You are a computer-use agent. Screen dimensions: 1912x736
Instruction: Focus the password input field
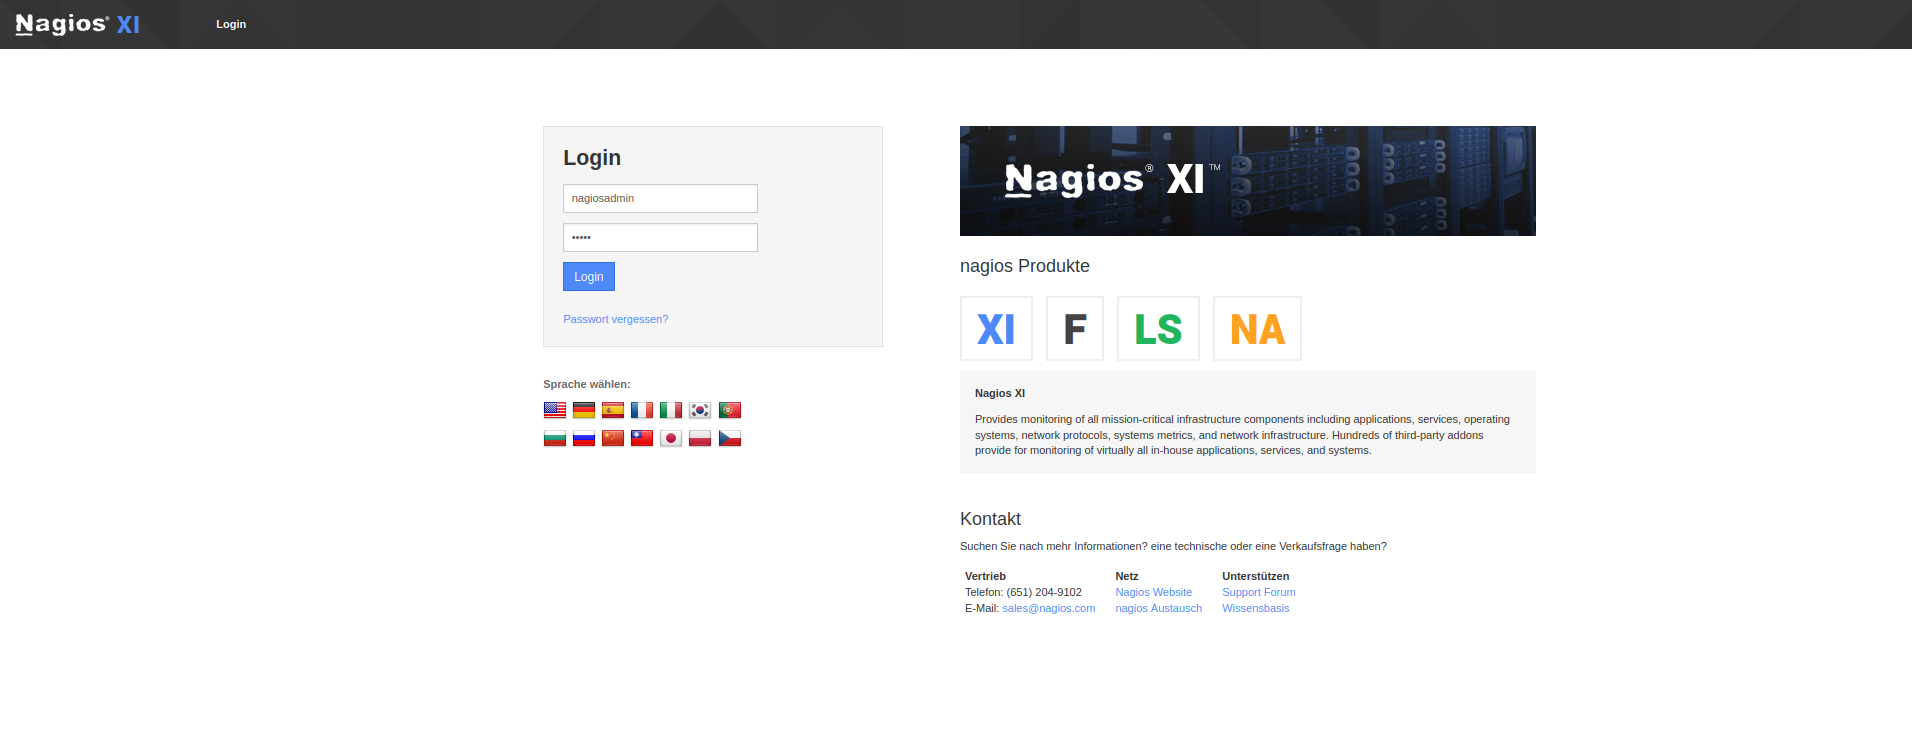(x=660, y=238)
